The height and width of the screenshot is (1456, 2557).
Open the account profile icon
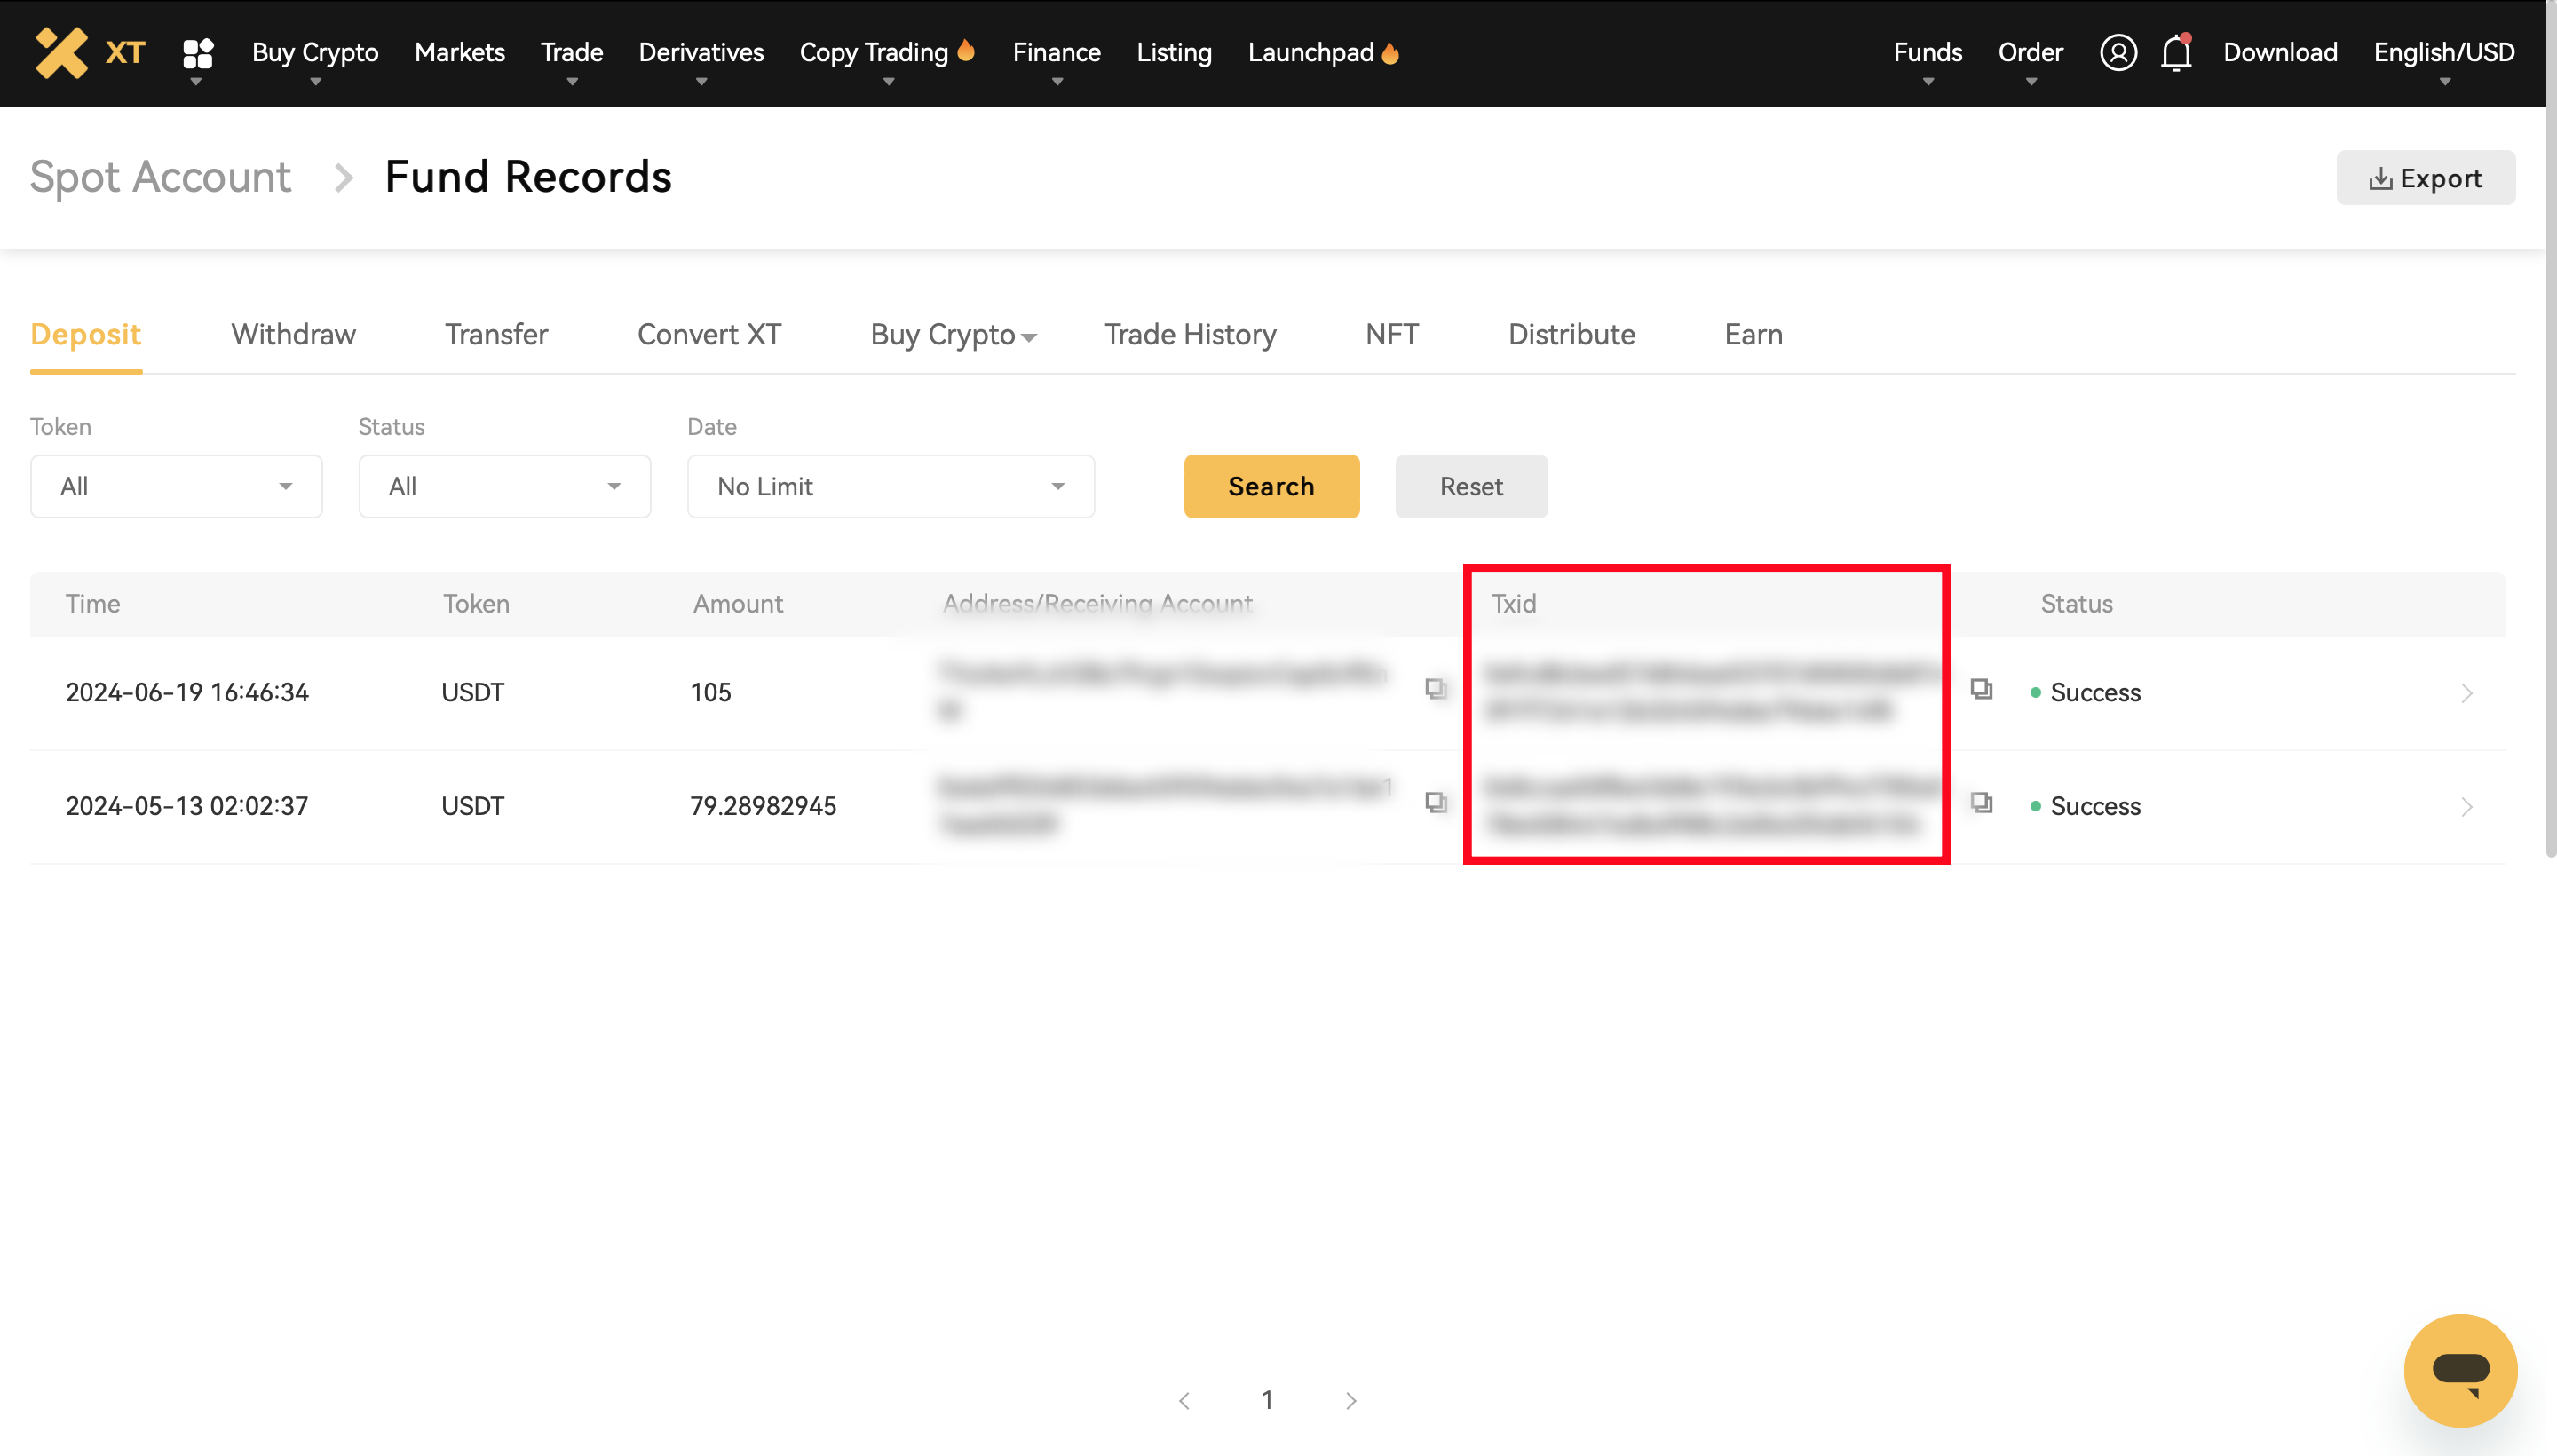[x=2118, y=52]
